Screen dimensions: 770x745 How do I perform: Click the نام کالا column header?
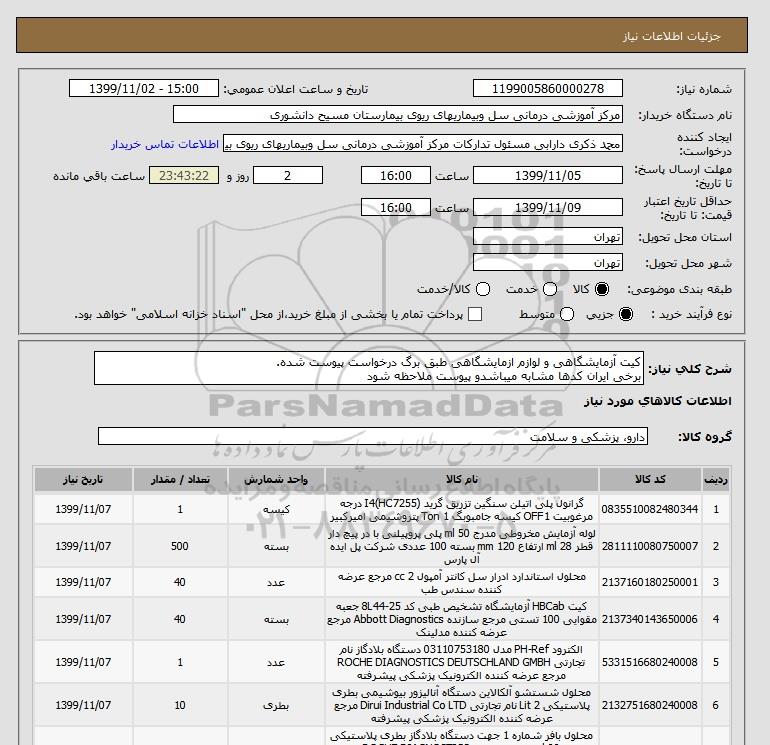pyautogui.click(x=462, y=479)
